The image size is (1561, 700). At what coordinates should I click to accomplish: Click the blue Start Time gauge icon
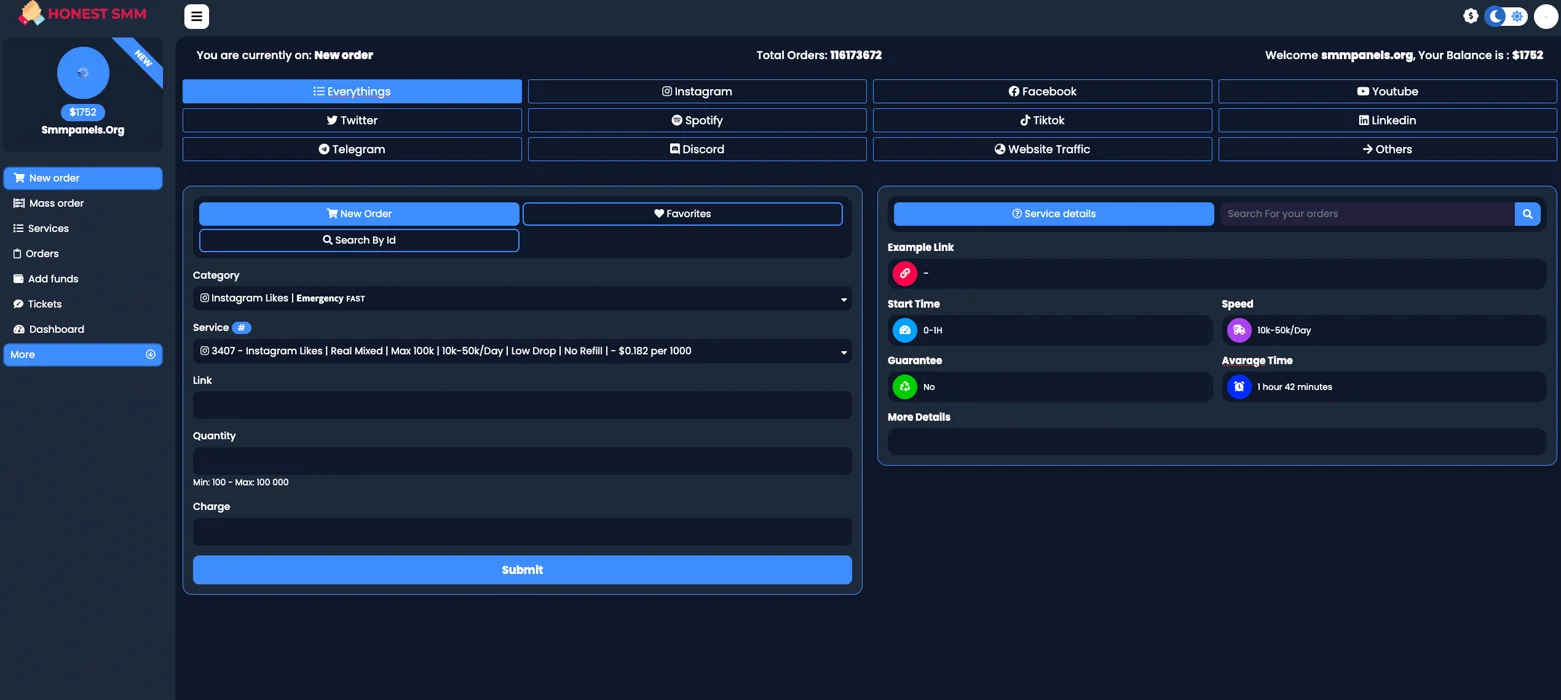pos(904,330)
